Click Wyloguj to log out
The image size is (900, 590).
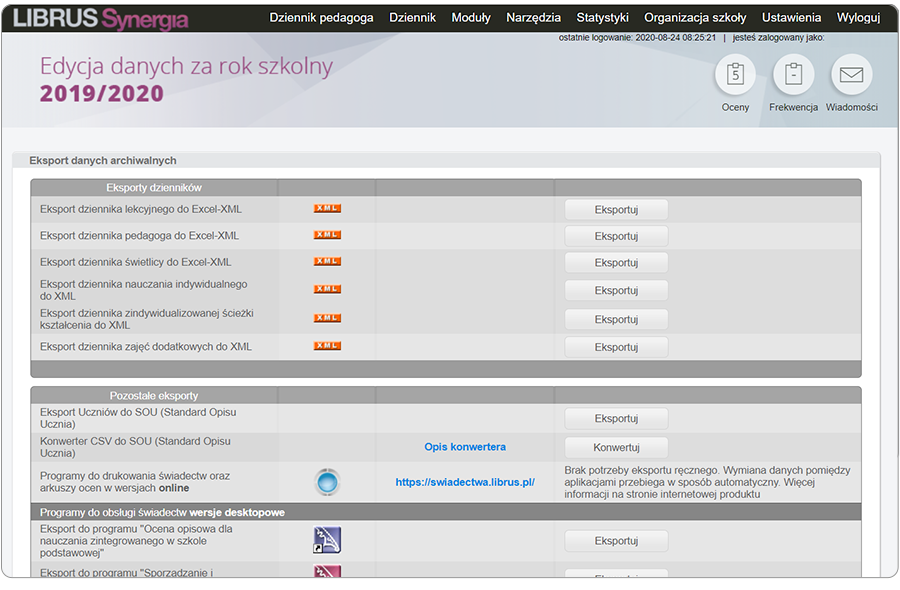[x=858, y=17]
